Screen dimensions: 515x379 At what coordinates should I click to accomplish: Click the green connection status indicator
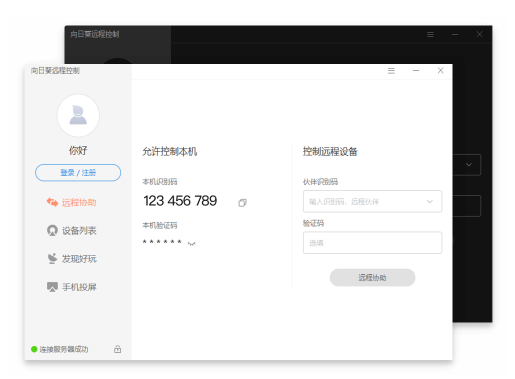pos(34,349)
